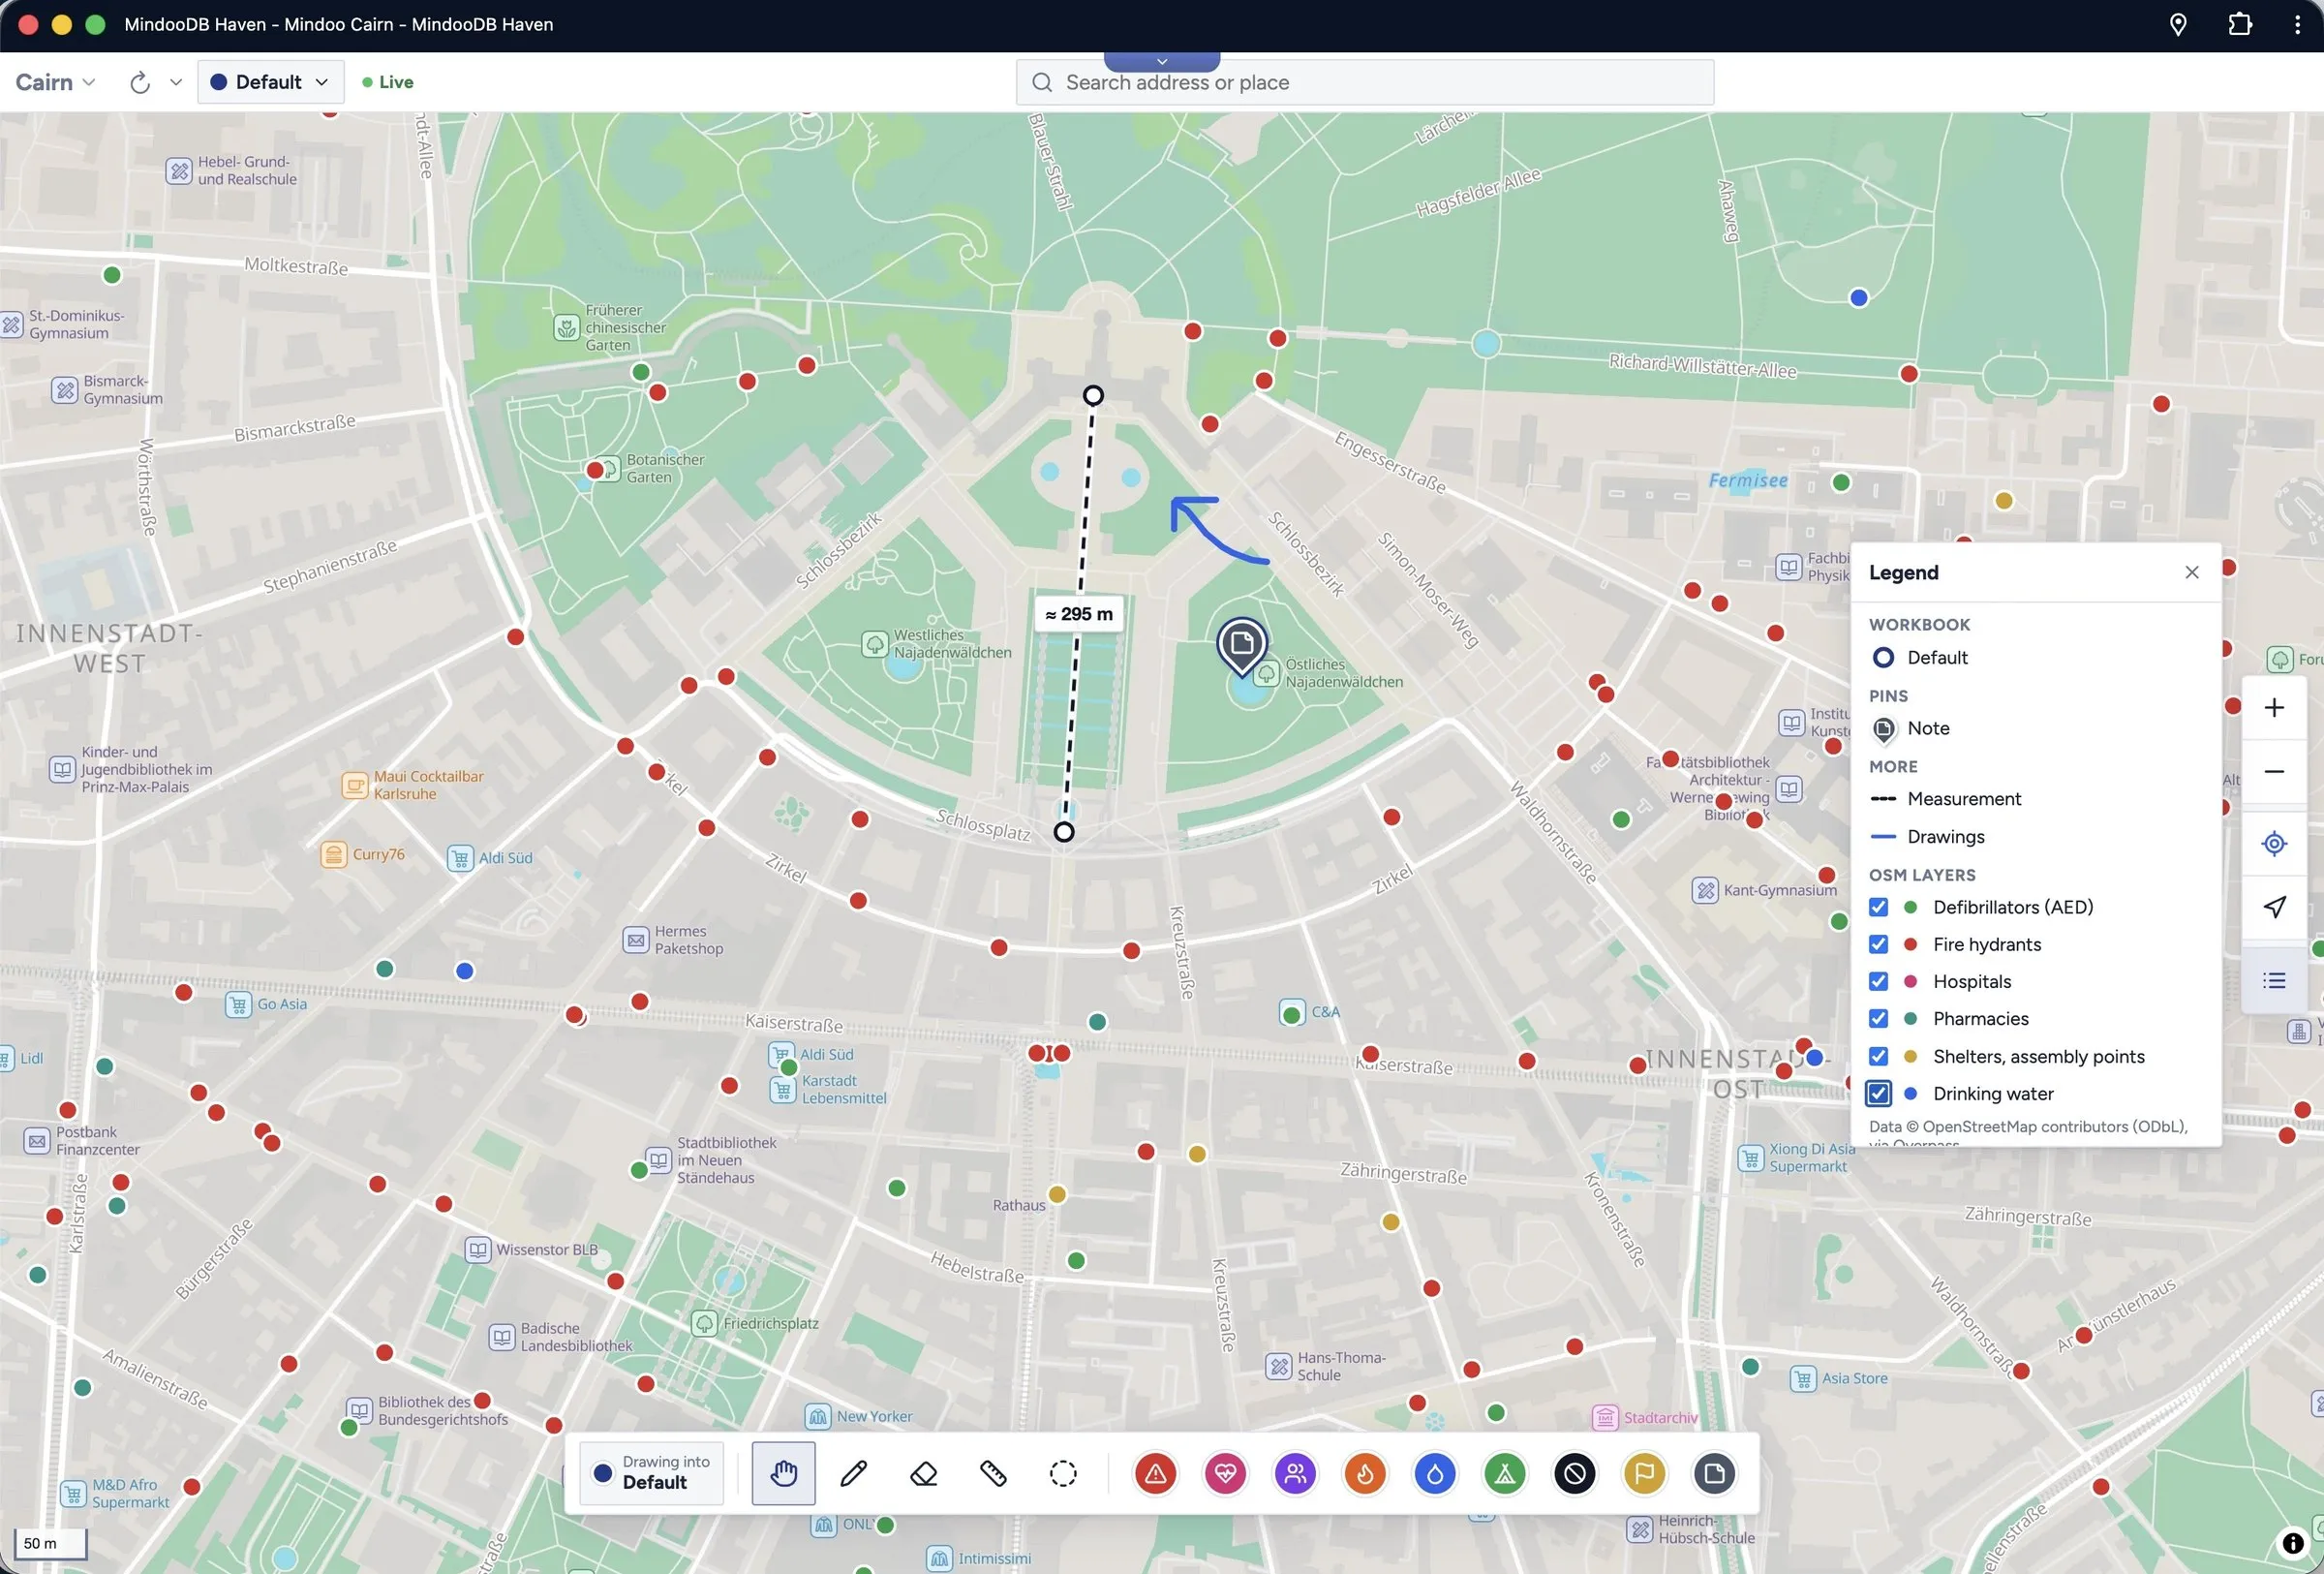This screenshot has width=2324, height=1574.
Task: Select the hand pan tool
Action: (x=783, y=1473)
